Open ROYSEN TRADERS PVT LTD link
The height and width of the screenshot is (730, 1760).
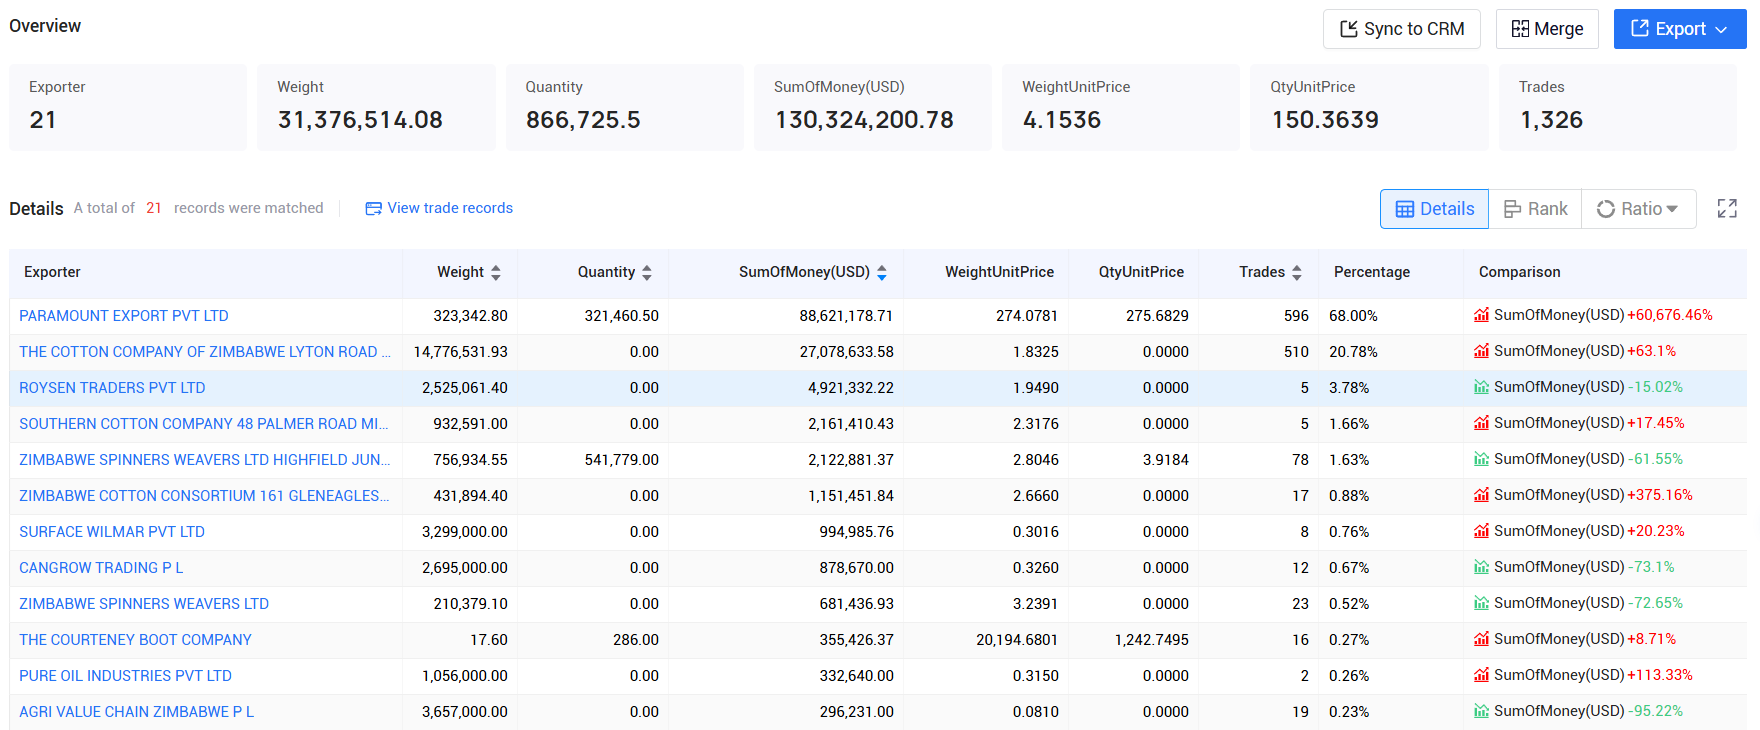112,388
